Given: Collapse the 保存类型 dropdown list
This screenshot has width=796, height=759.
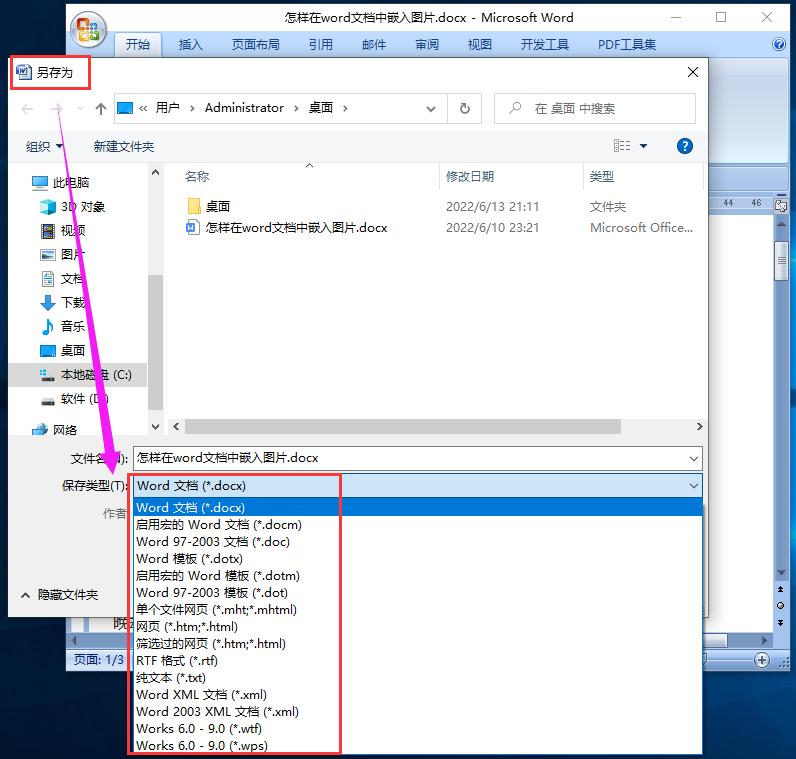Looking at the screenshot, I should (693, 486).
